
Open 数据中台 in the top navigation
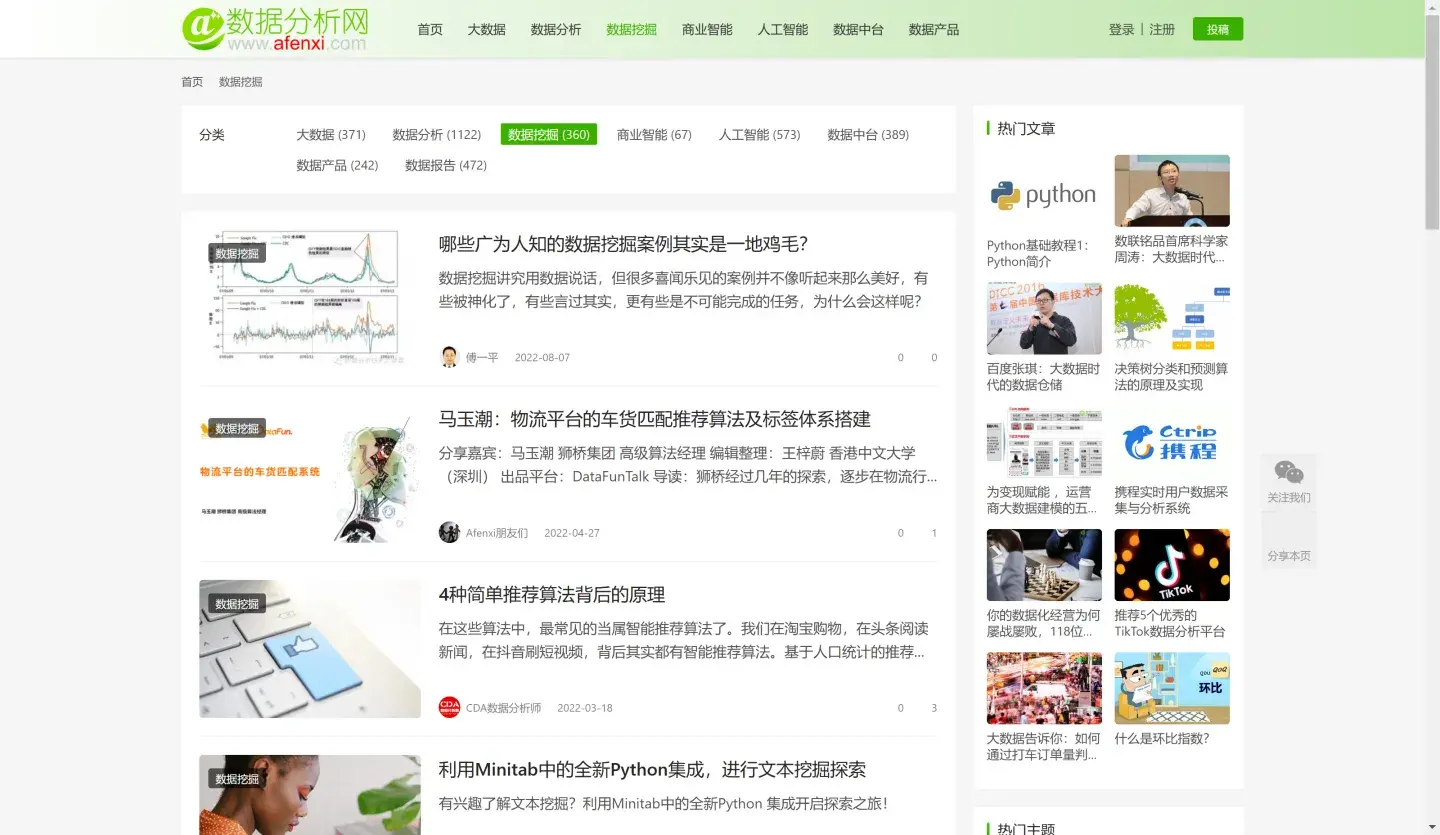click(858, 29)
